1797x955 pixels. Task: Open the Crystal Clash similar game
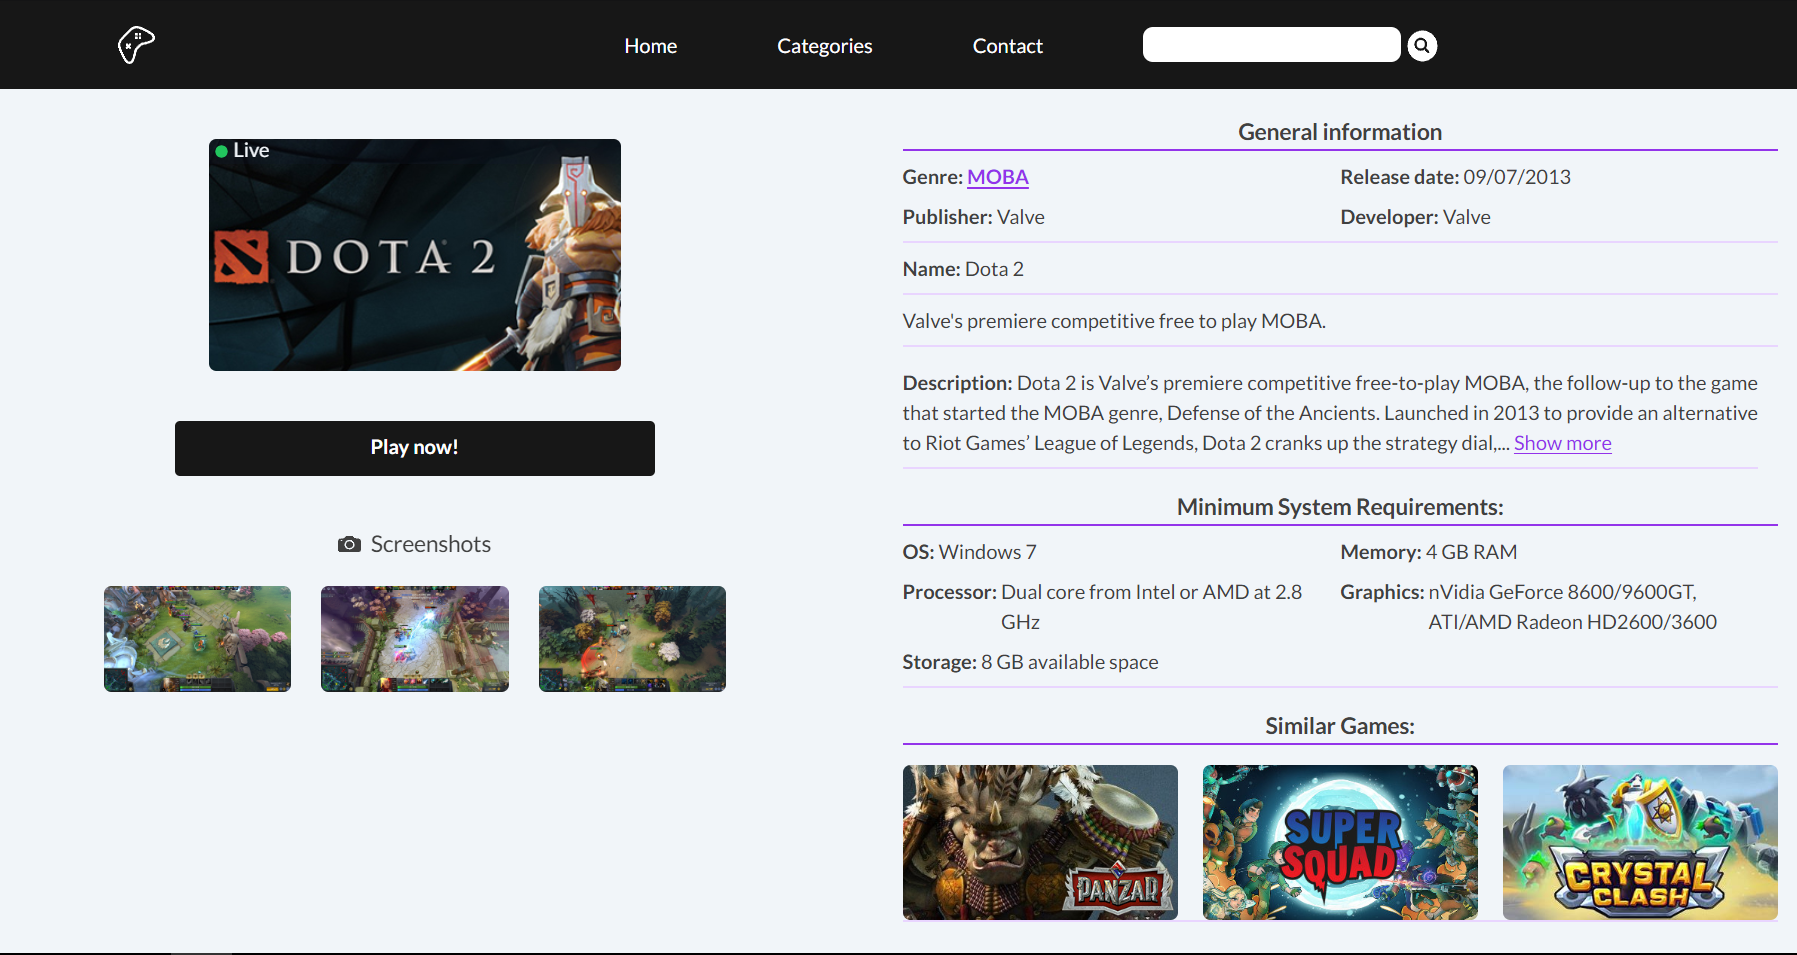1640,842
